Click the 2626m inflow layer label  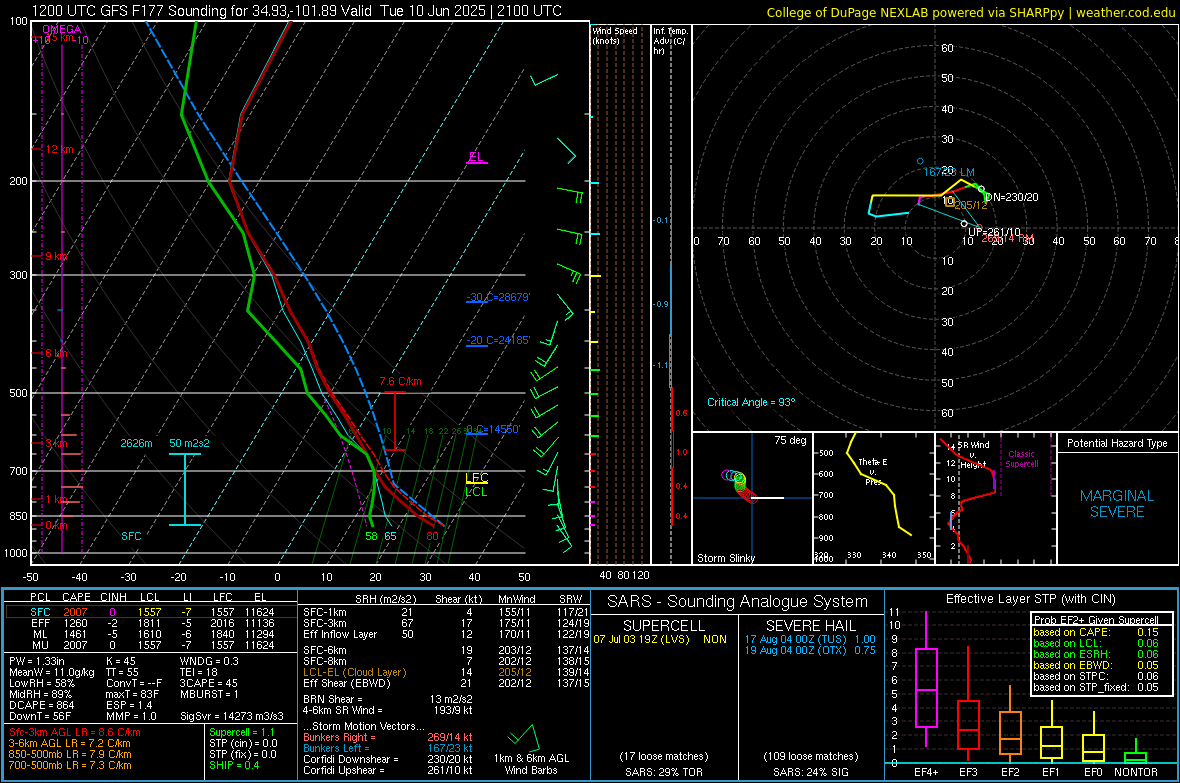(136, 443)
